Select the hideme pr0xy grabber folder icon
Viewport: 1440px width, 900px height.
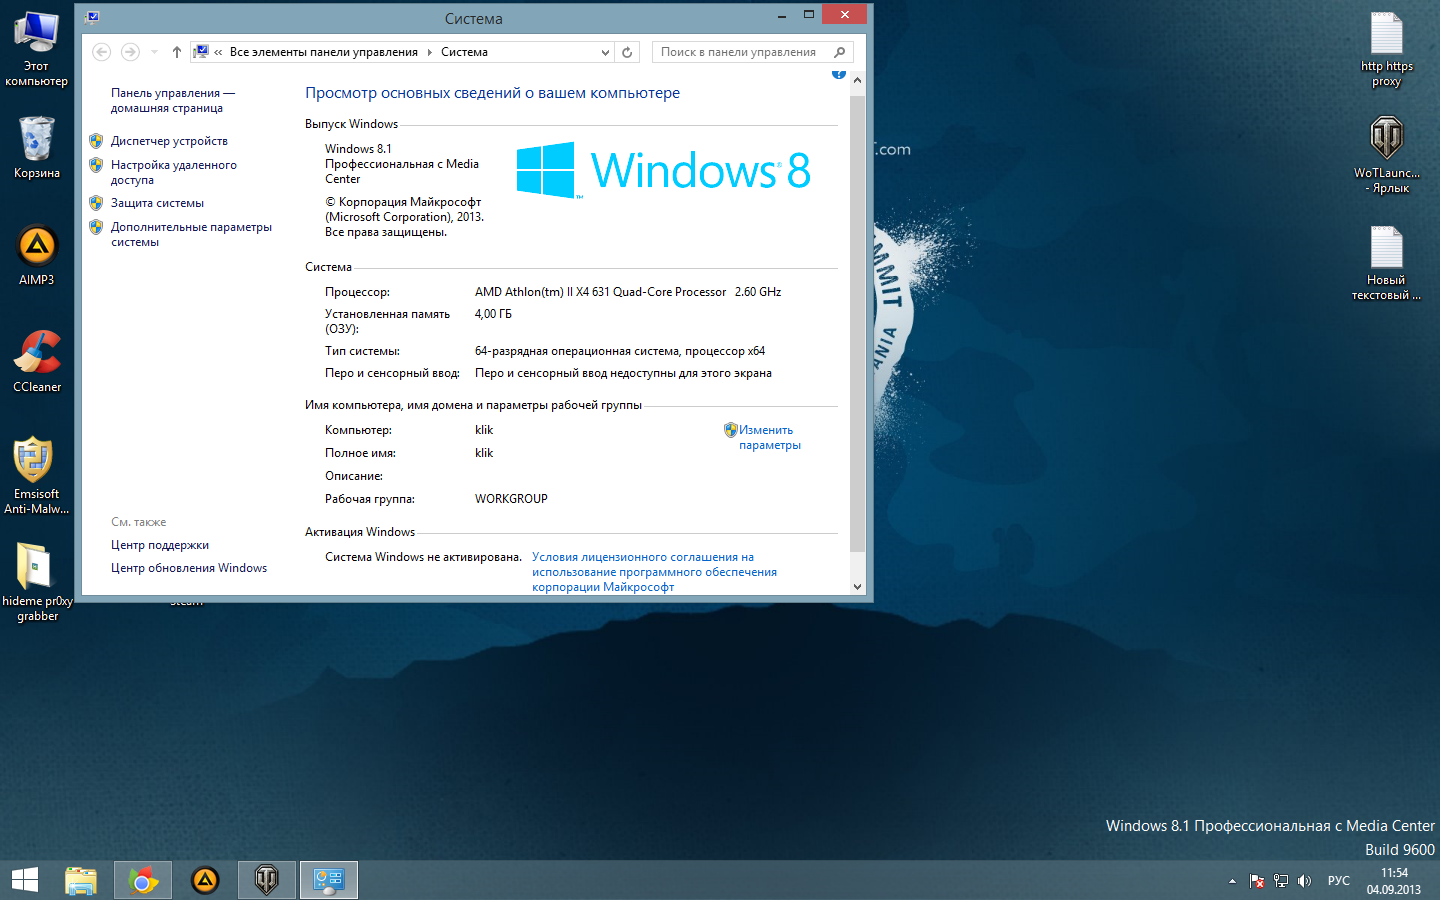pyautogui.click(x=37, y=582)
